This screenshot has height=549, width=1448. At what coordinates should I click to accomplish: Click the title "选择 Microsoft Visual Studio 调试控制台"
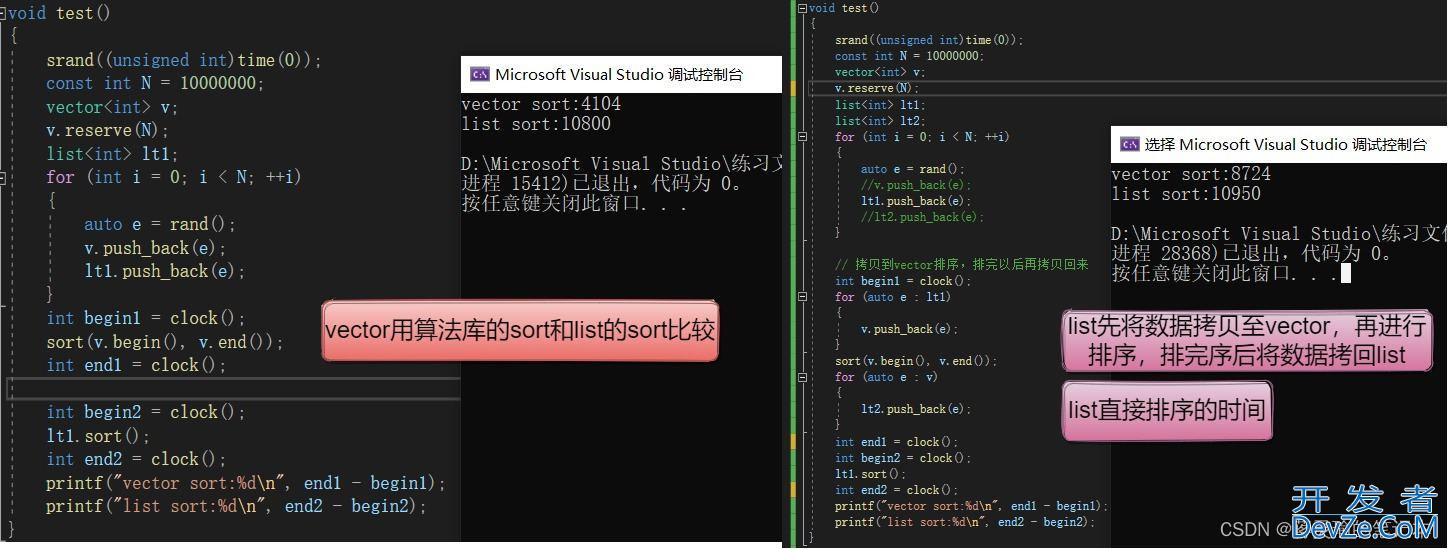(1285, 144)
